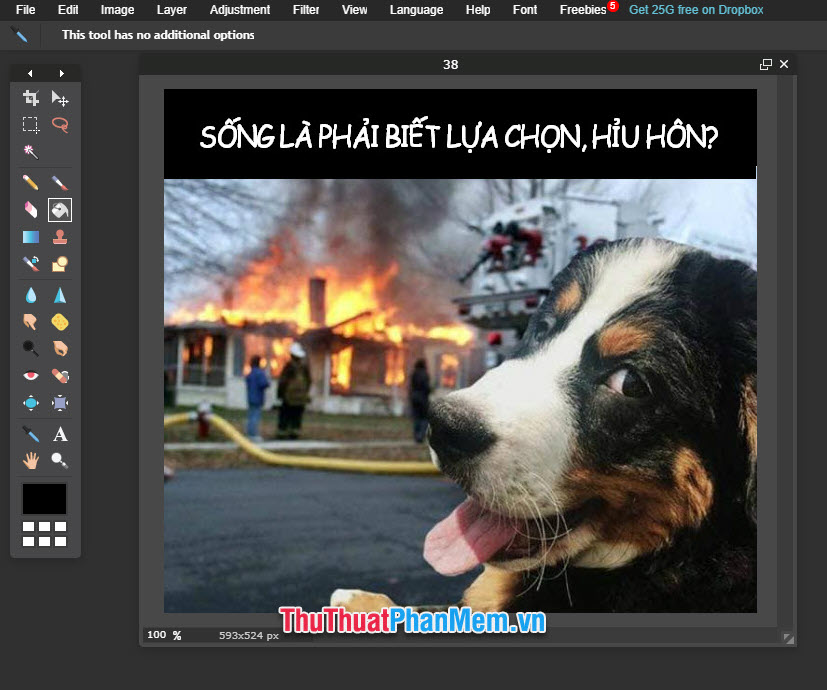Image resolution: width=827 pixels, height=690 pixels.
Task: Click the red Freebies notification badge
Action: (613, 6)
